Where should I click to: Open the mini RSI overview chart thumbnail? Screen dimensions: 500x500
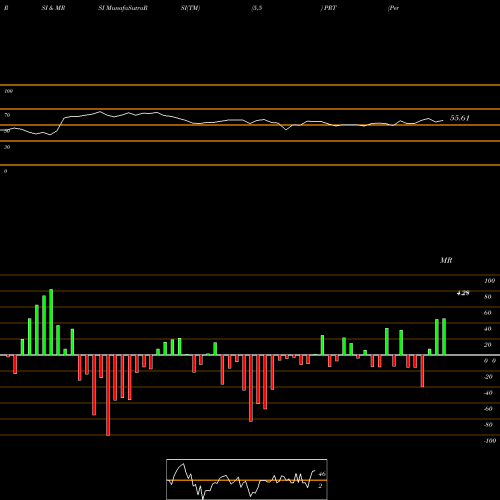tap(247, 479)
